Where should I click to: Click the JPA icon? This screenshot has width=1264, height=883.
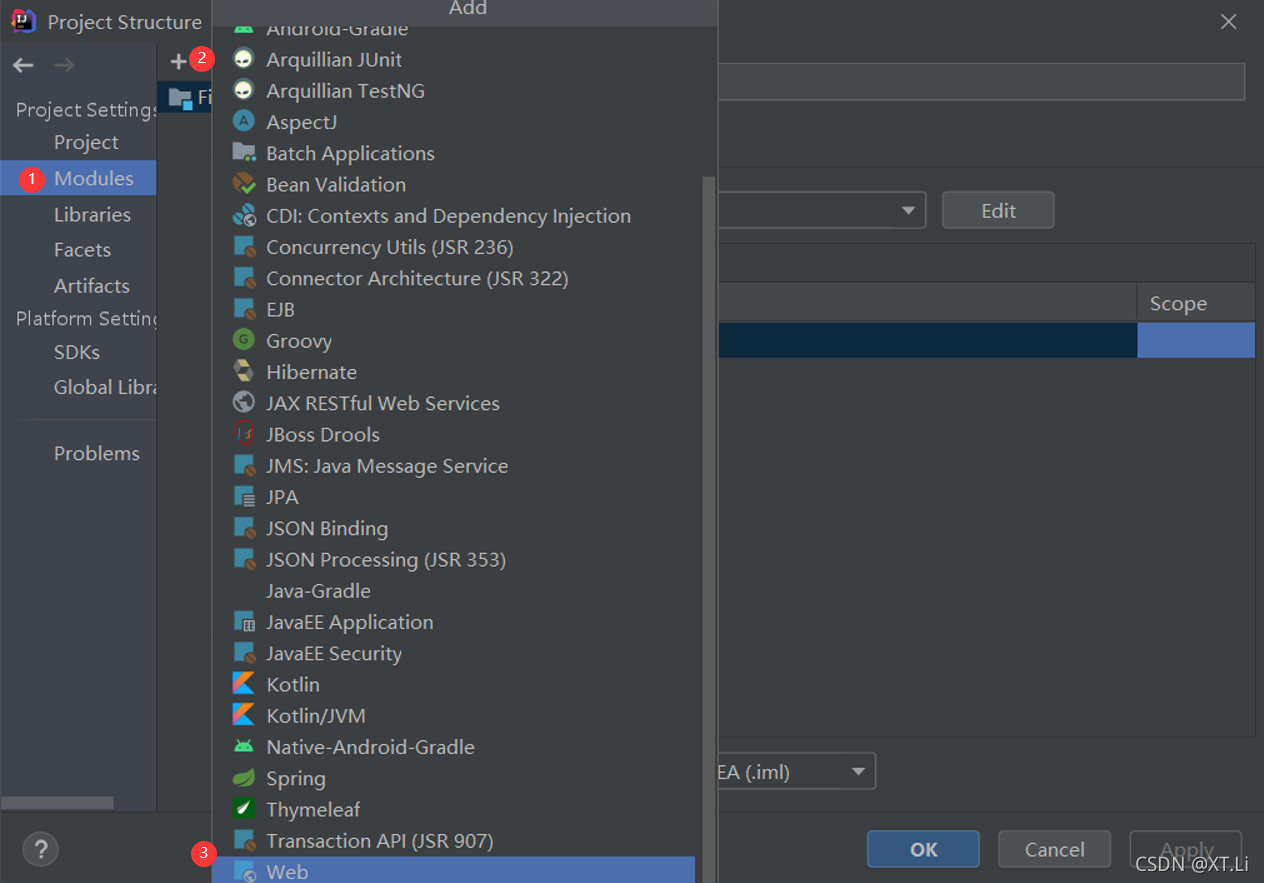[243, 497]
